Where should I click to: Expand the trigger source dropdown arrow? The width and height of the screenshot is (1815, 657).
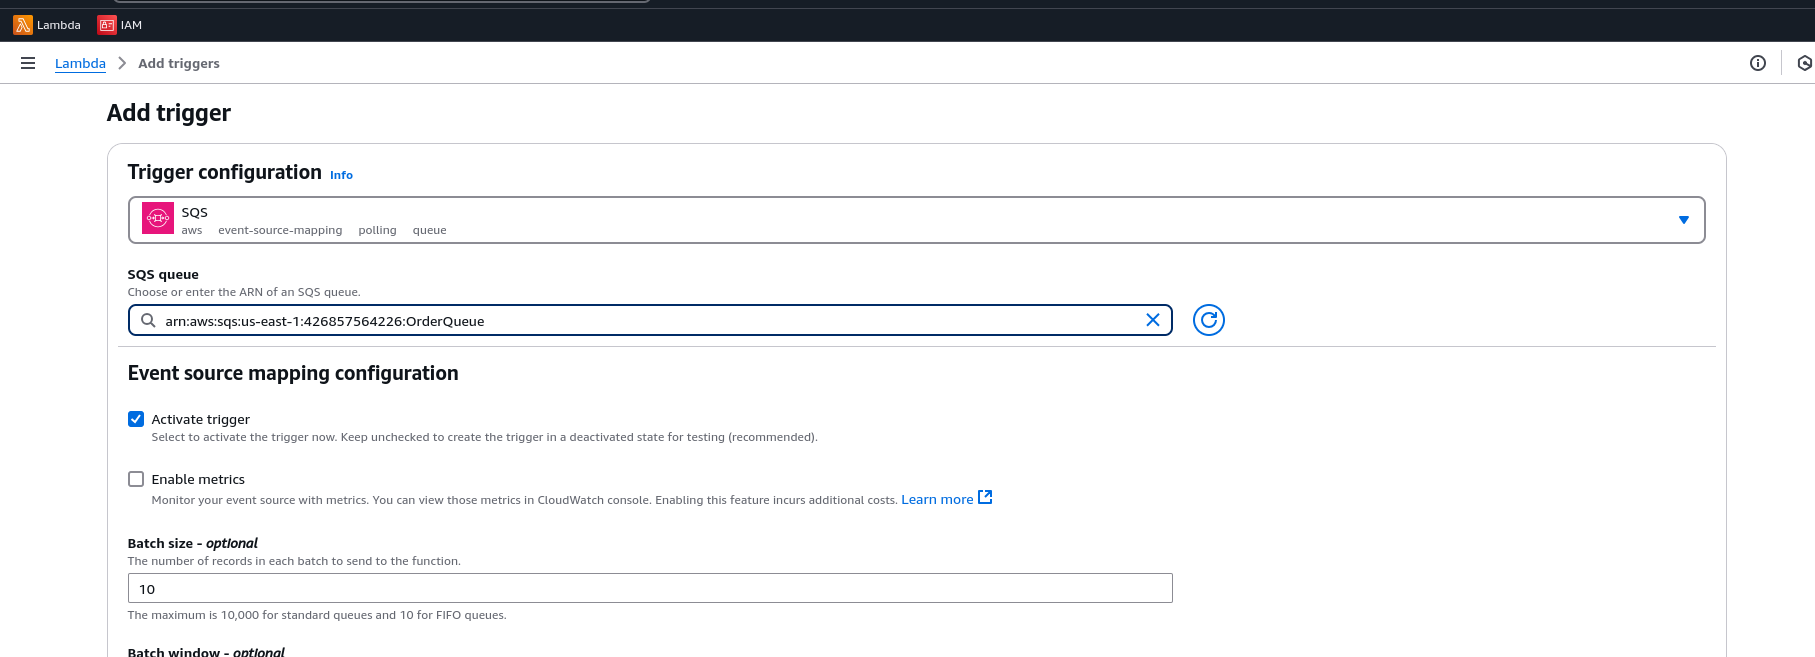coord(1683,220)
